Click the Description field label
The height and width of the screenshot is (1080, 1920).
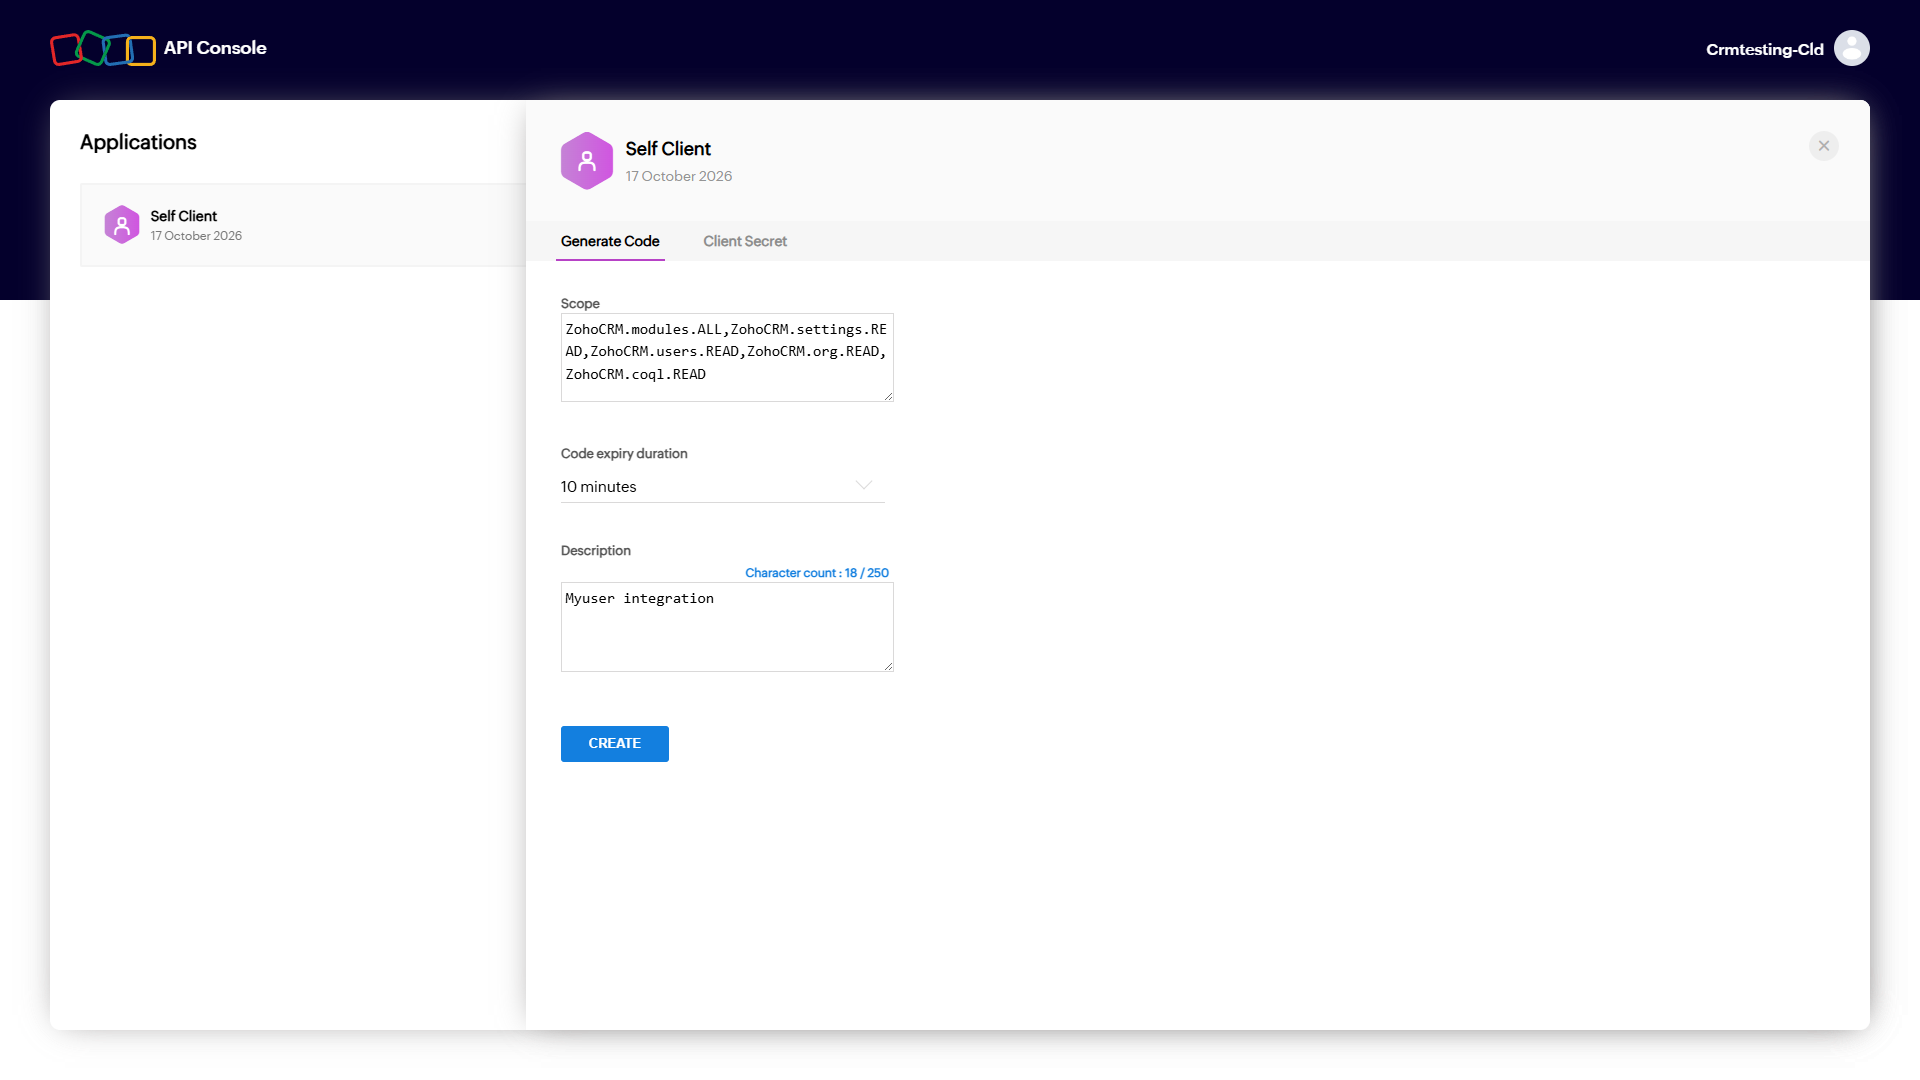click(x=595, y=551)
